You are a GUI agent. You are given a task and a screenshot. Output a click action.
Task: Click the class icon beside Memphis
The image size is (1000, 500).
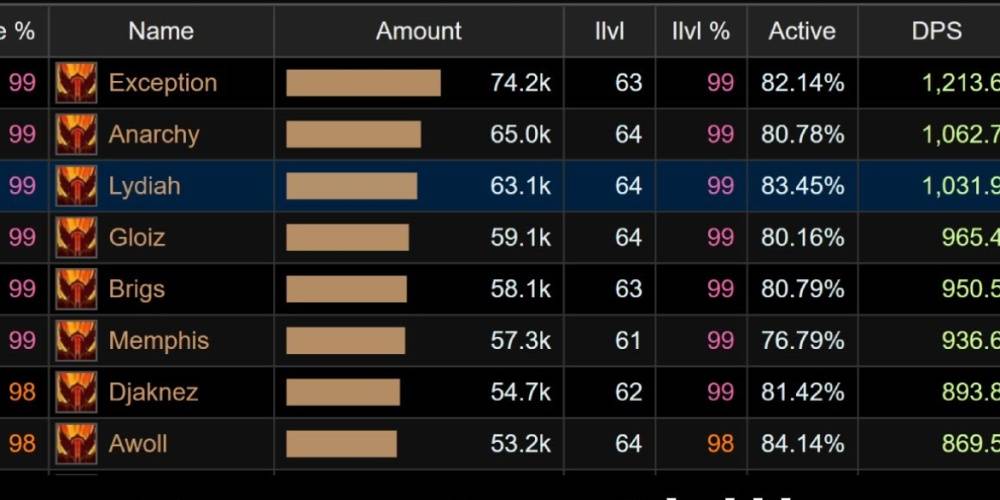point(76,341)
